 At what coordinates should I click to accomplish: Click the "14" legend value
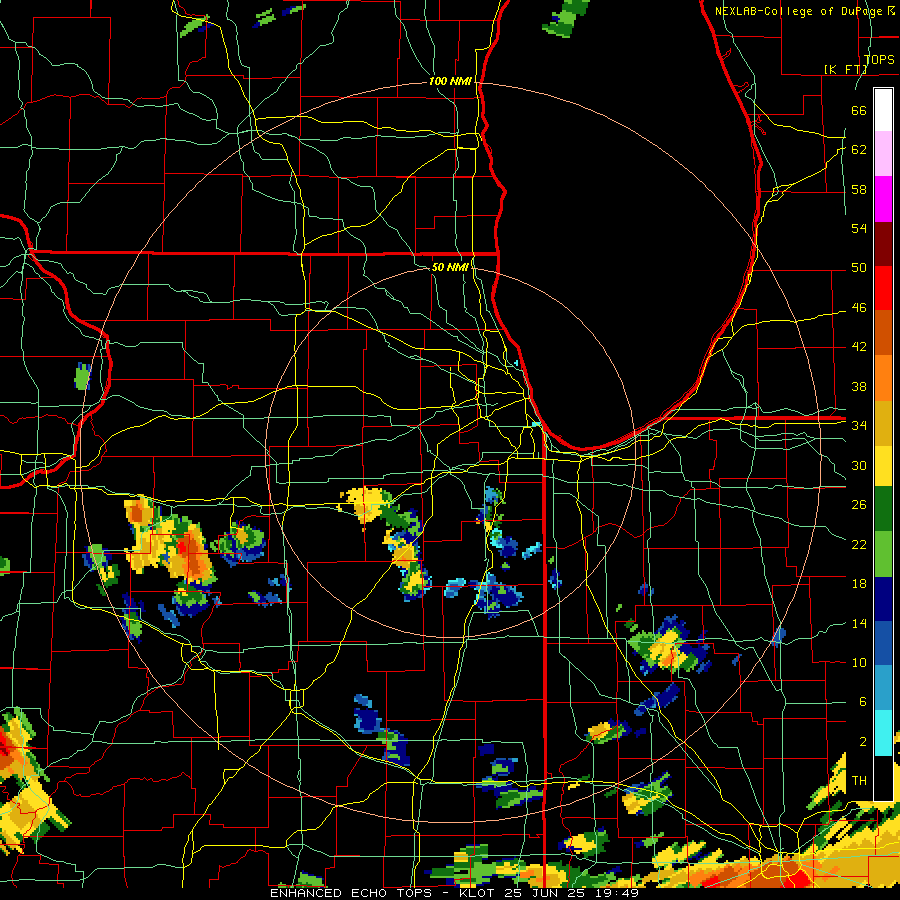pyautogui.click(x=859, y=623)
